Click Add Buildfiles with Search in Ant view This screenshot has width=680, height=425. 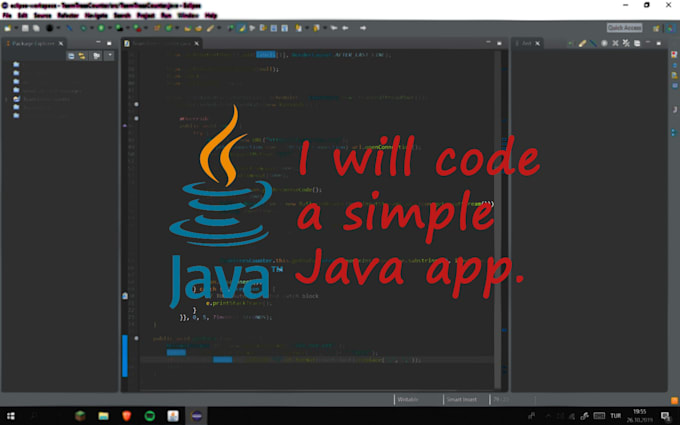point(582,43)
